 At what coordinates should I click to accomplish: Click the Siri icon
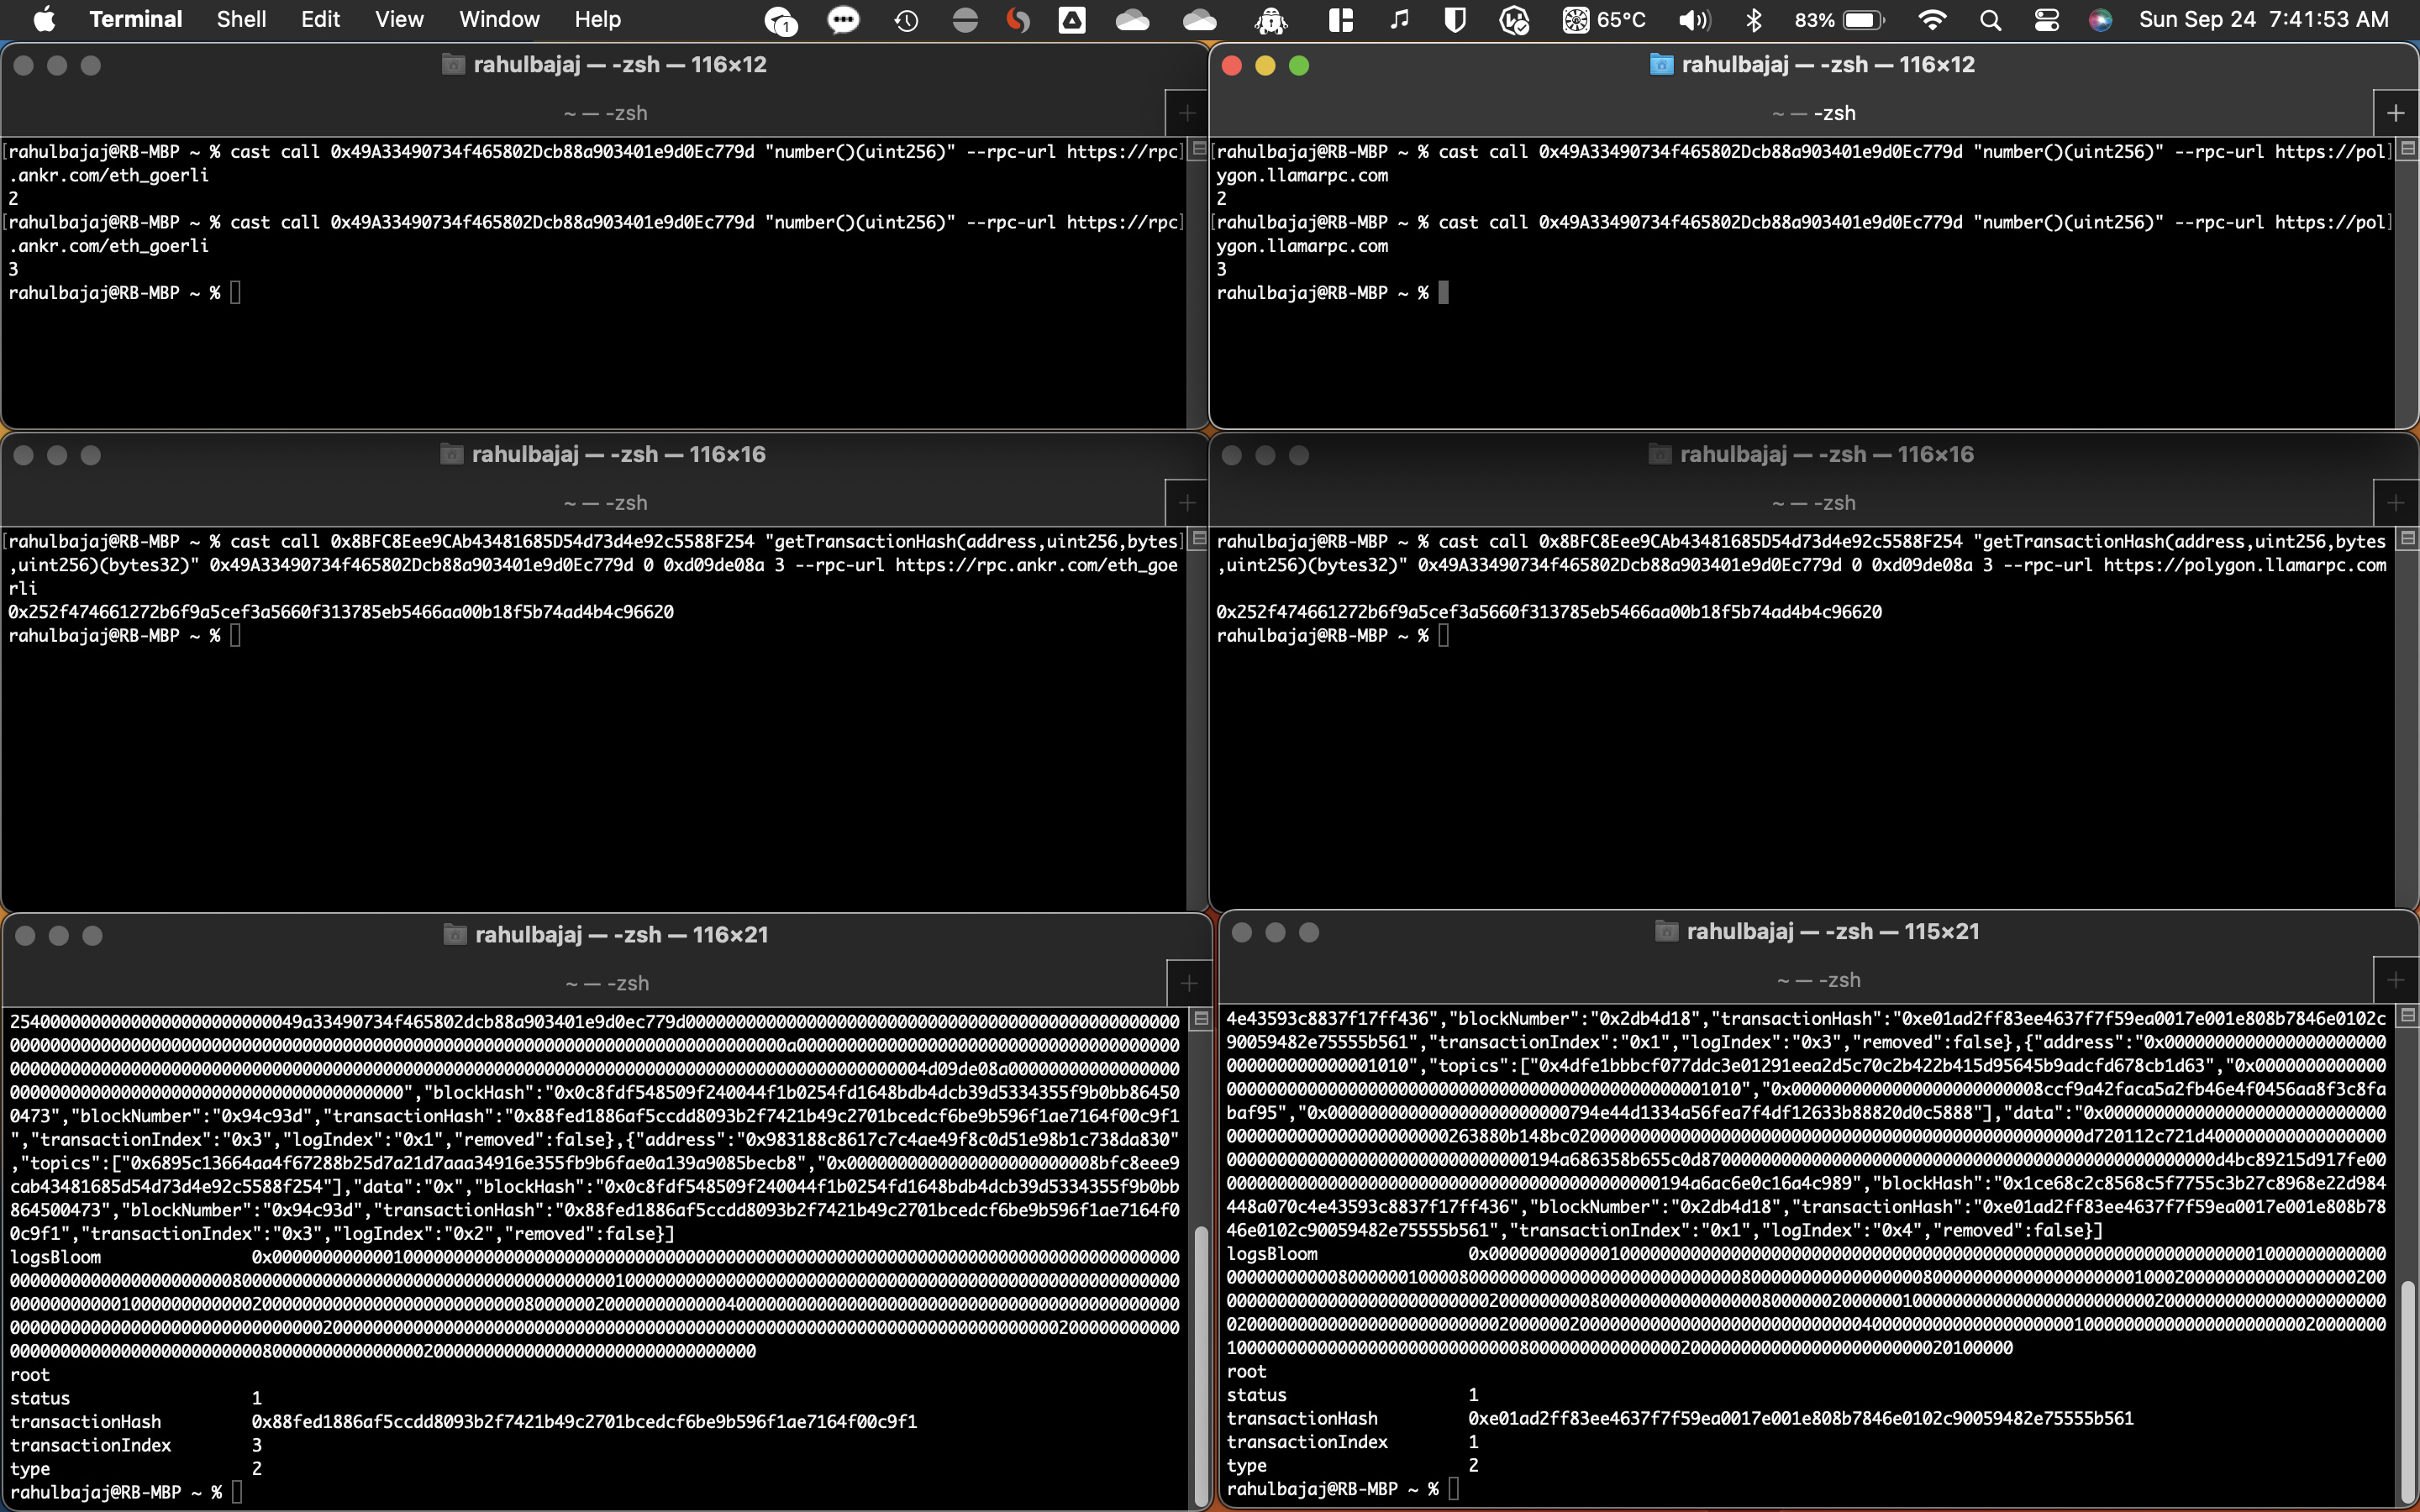pos(2100,20)
